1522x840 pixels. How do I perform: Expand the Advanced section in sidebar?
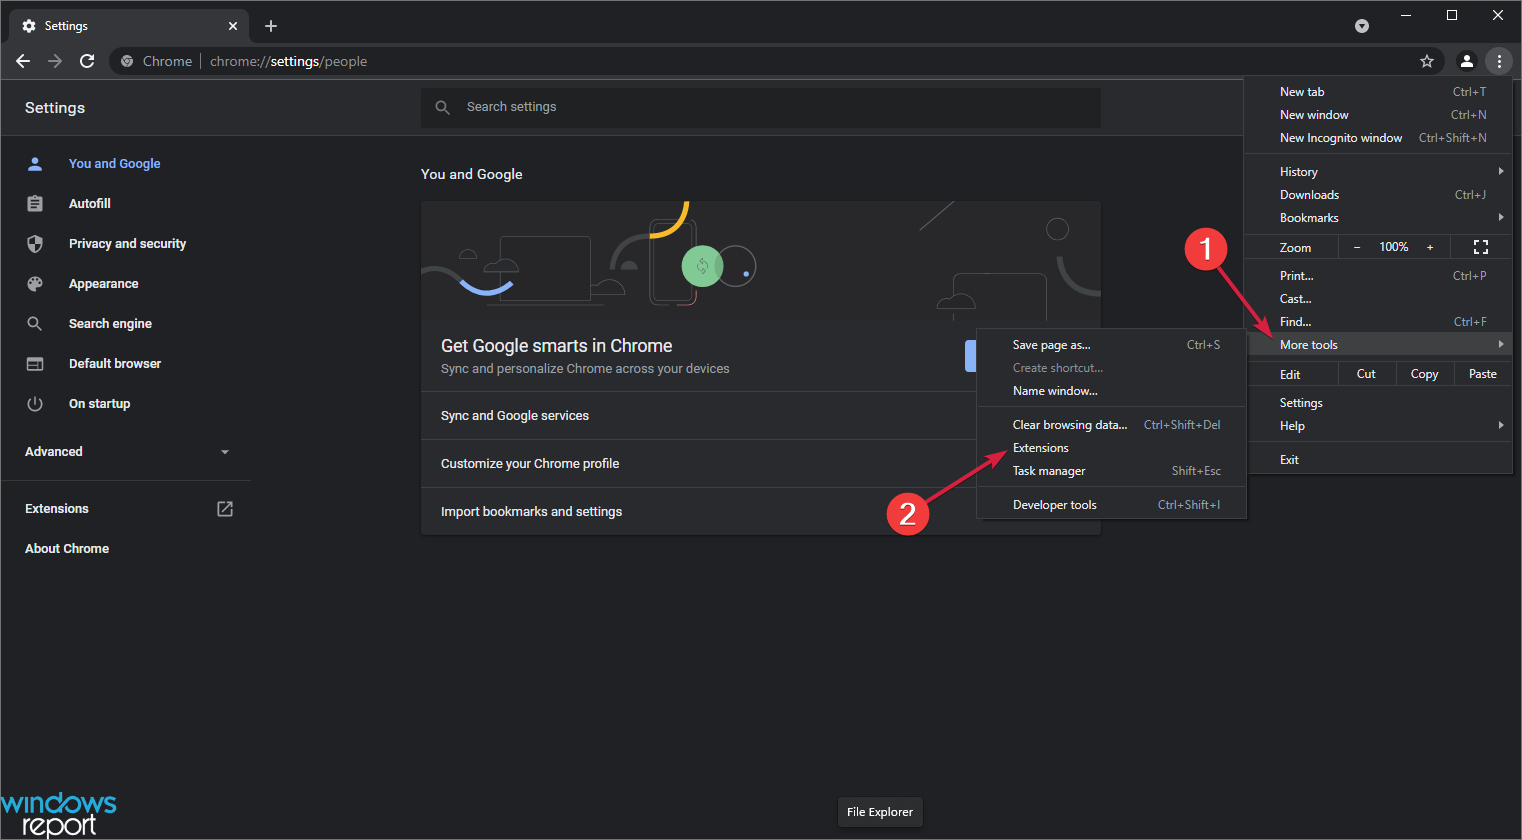[x=126, y=452]
